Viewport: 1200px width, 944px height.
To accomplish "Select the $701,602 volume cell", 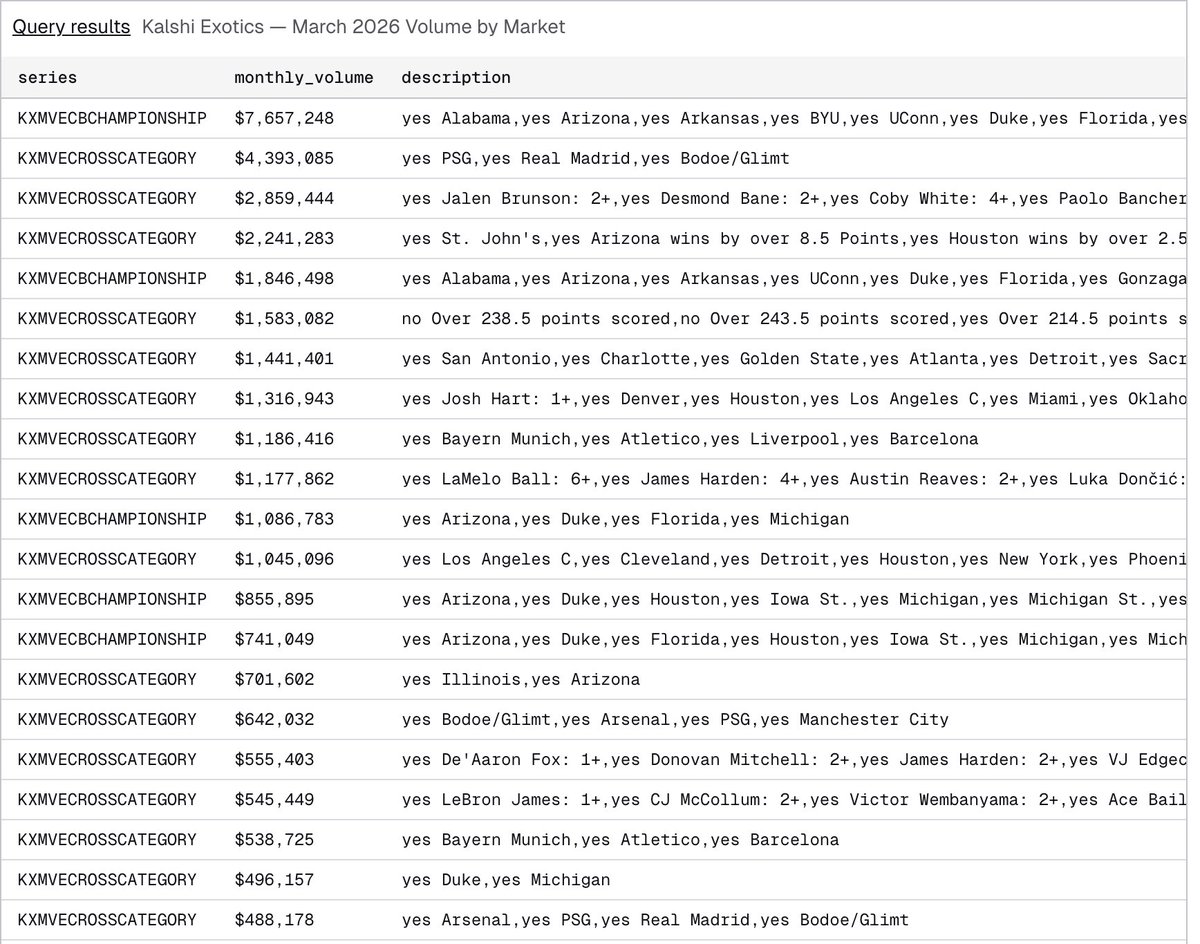I will point(274,679).
